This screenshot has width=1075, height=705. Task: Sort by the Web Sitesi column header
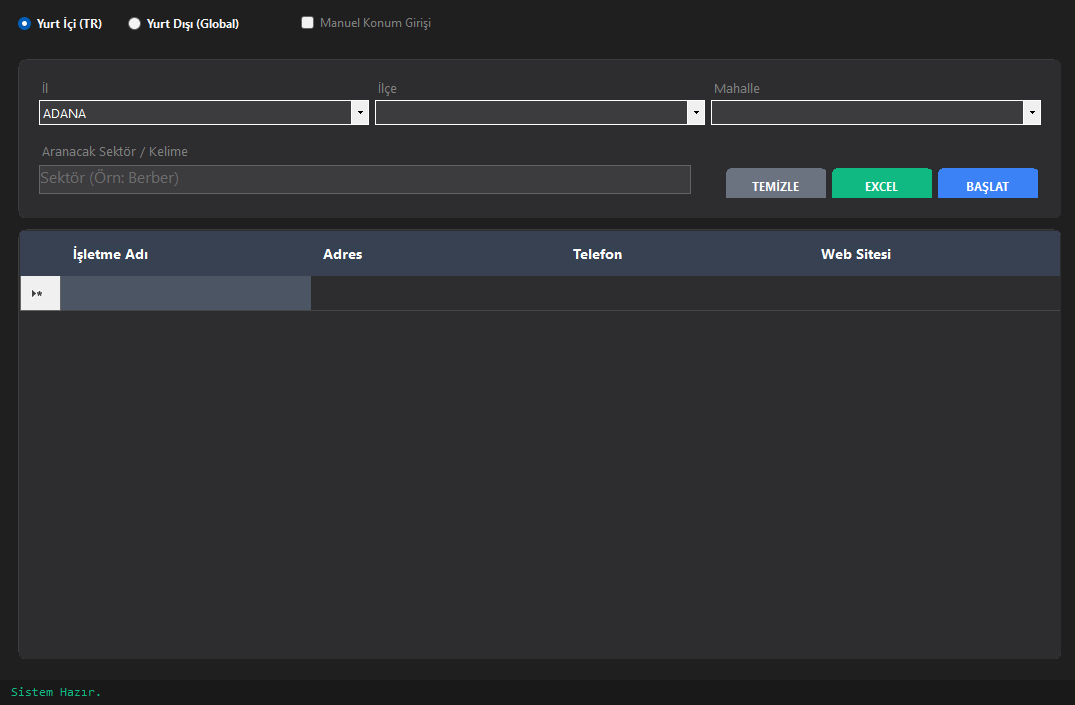935,254
